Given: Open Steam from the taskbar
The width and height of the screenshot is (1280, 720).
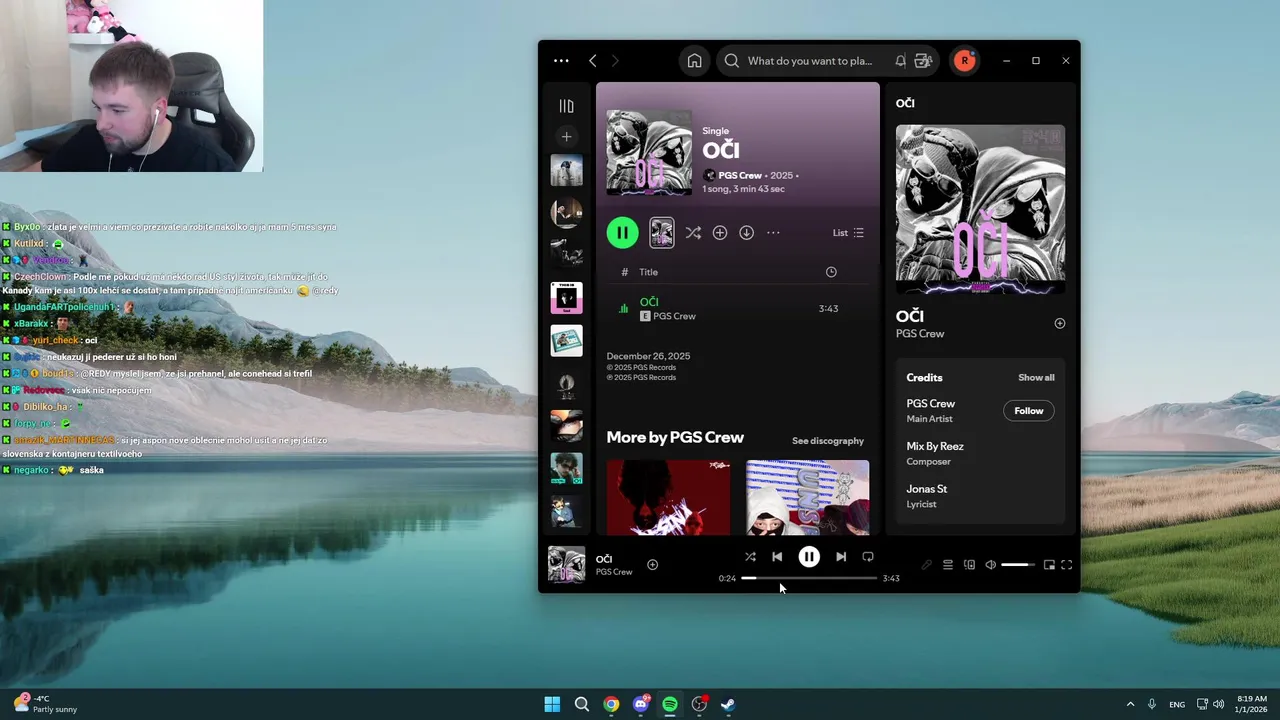Looking at the screenshot, I should [x=729, y=704].
